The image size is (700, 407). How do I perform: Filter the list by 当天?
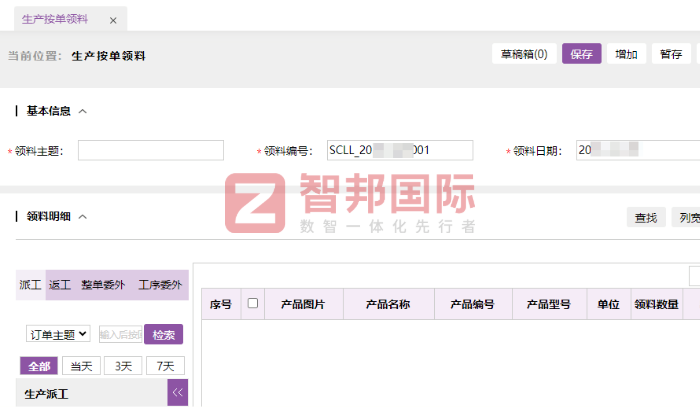(81, 366)
